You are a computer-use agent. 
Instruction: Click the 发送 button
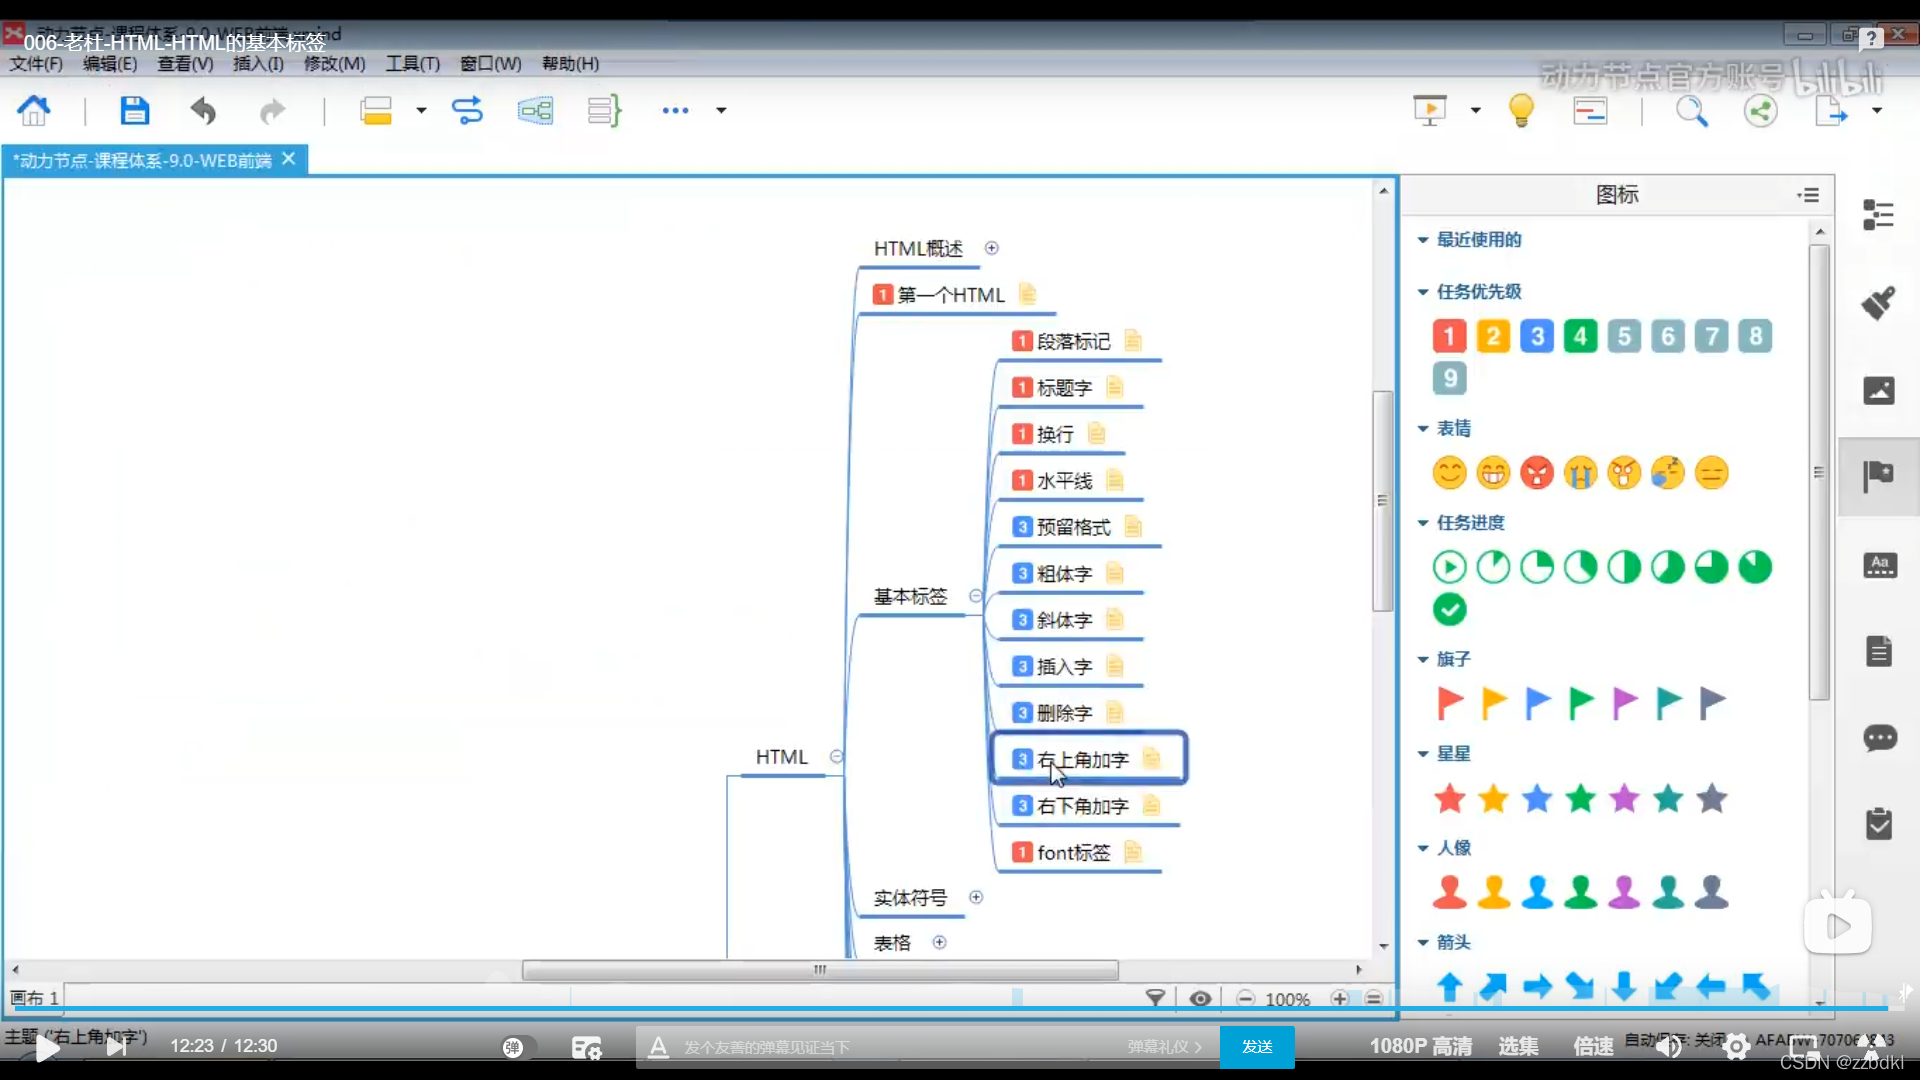click(1257, 1047)
